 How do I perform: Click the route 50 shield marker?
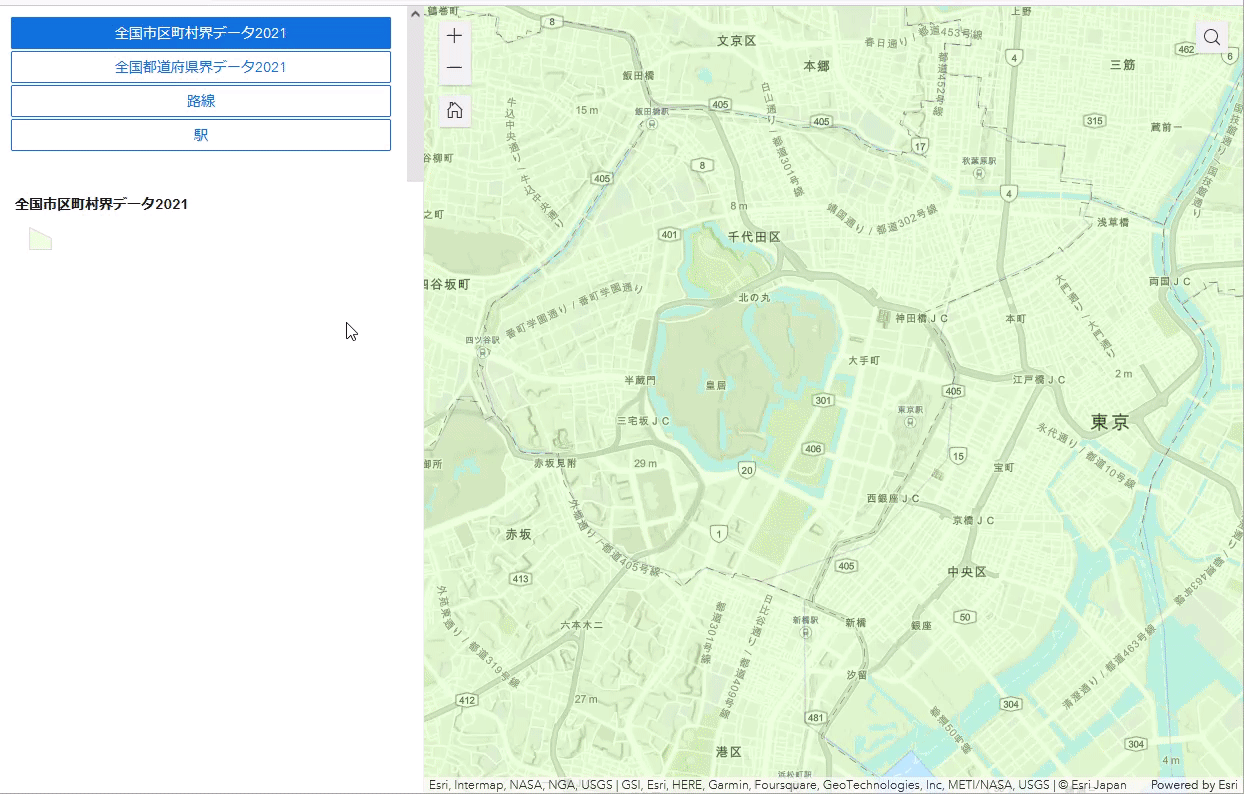(965, 617)
